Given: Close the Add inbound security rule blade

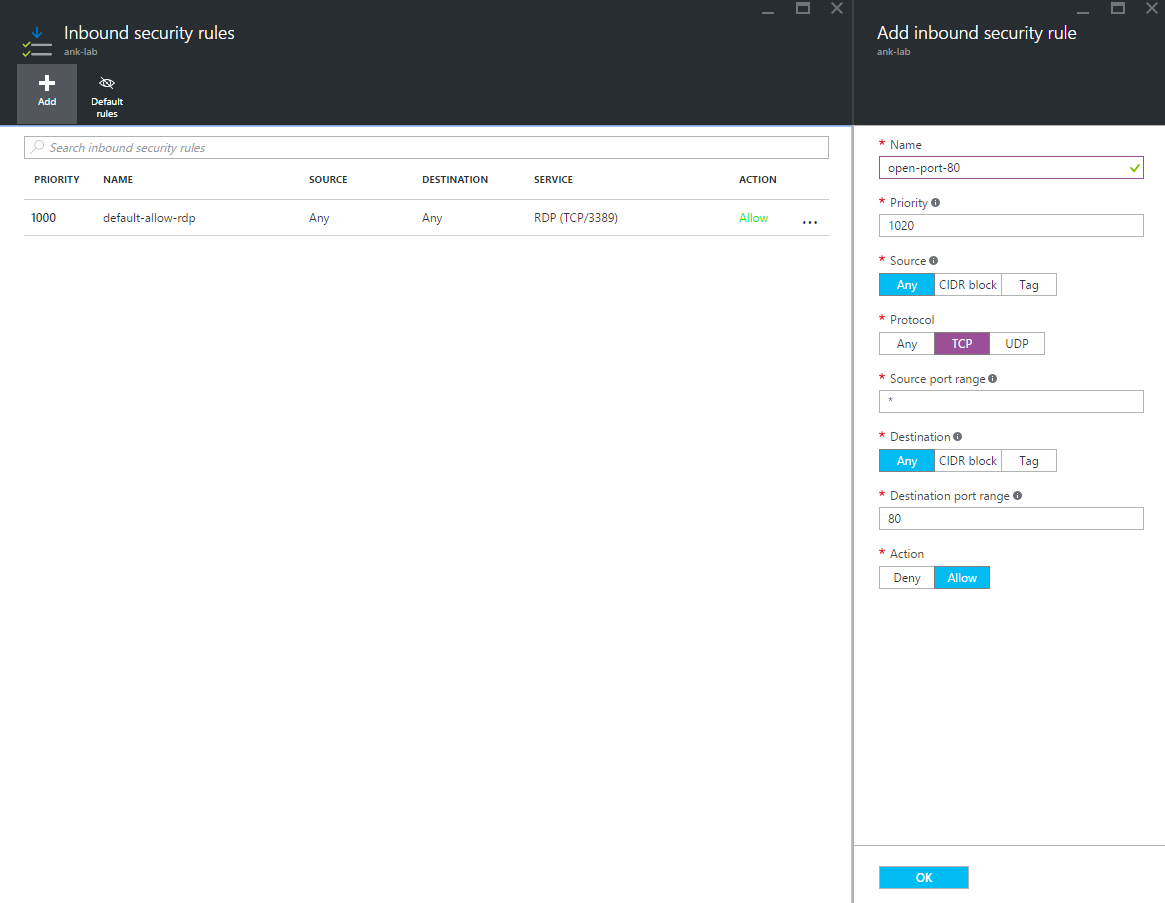Looking at the screenshot, I should point(1152,8).
